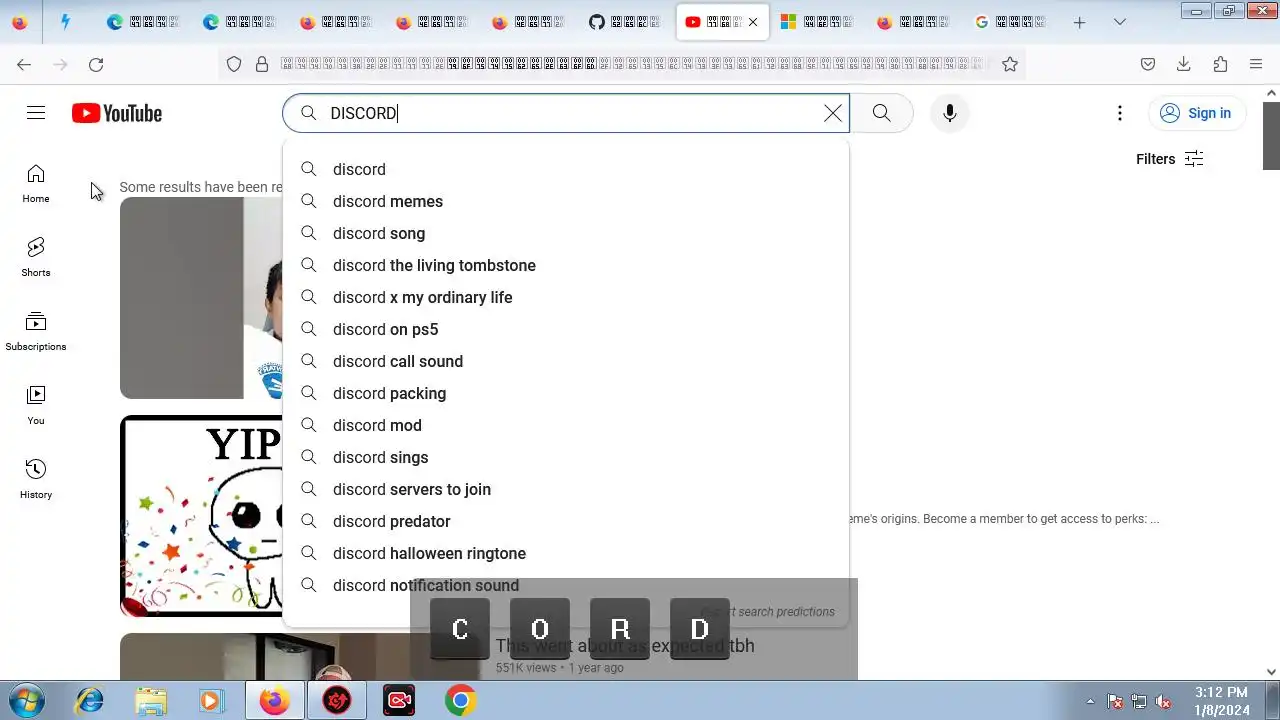Submit search with the magnifier button
The width and height of the screenshot is (1280, 720).
[x=881, y=113]
